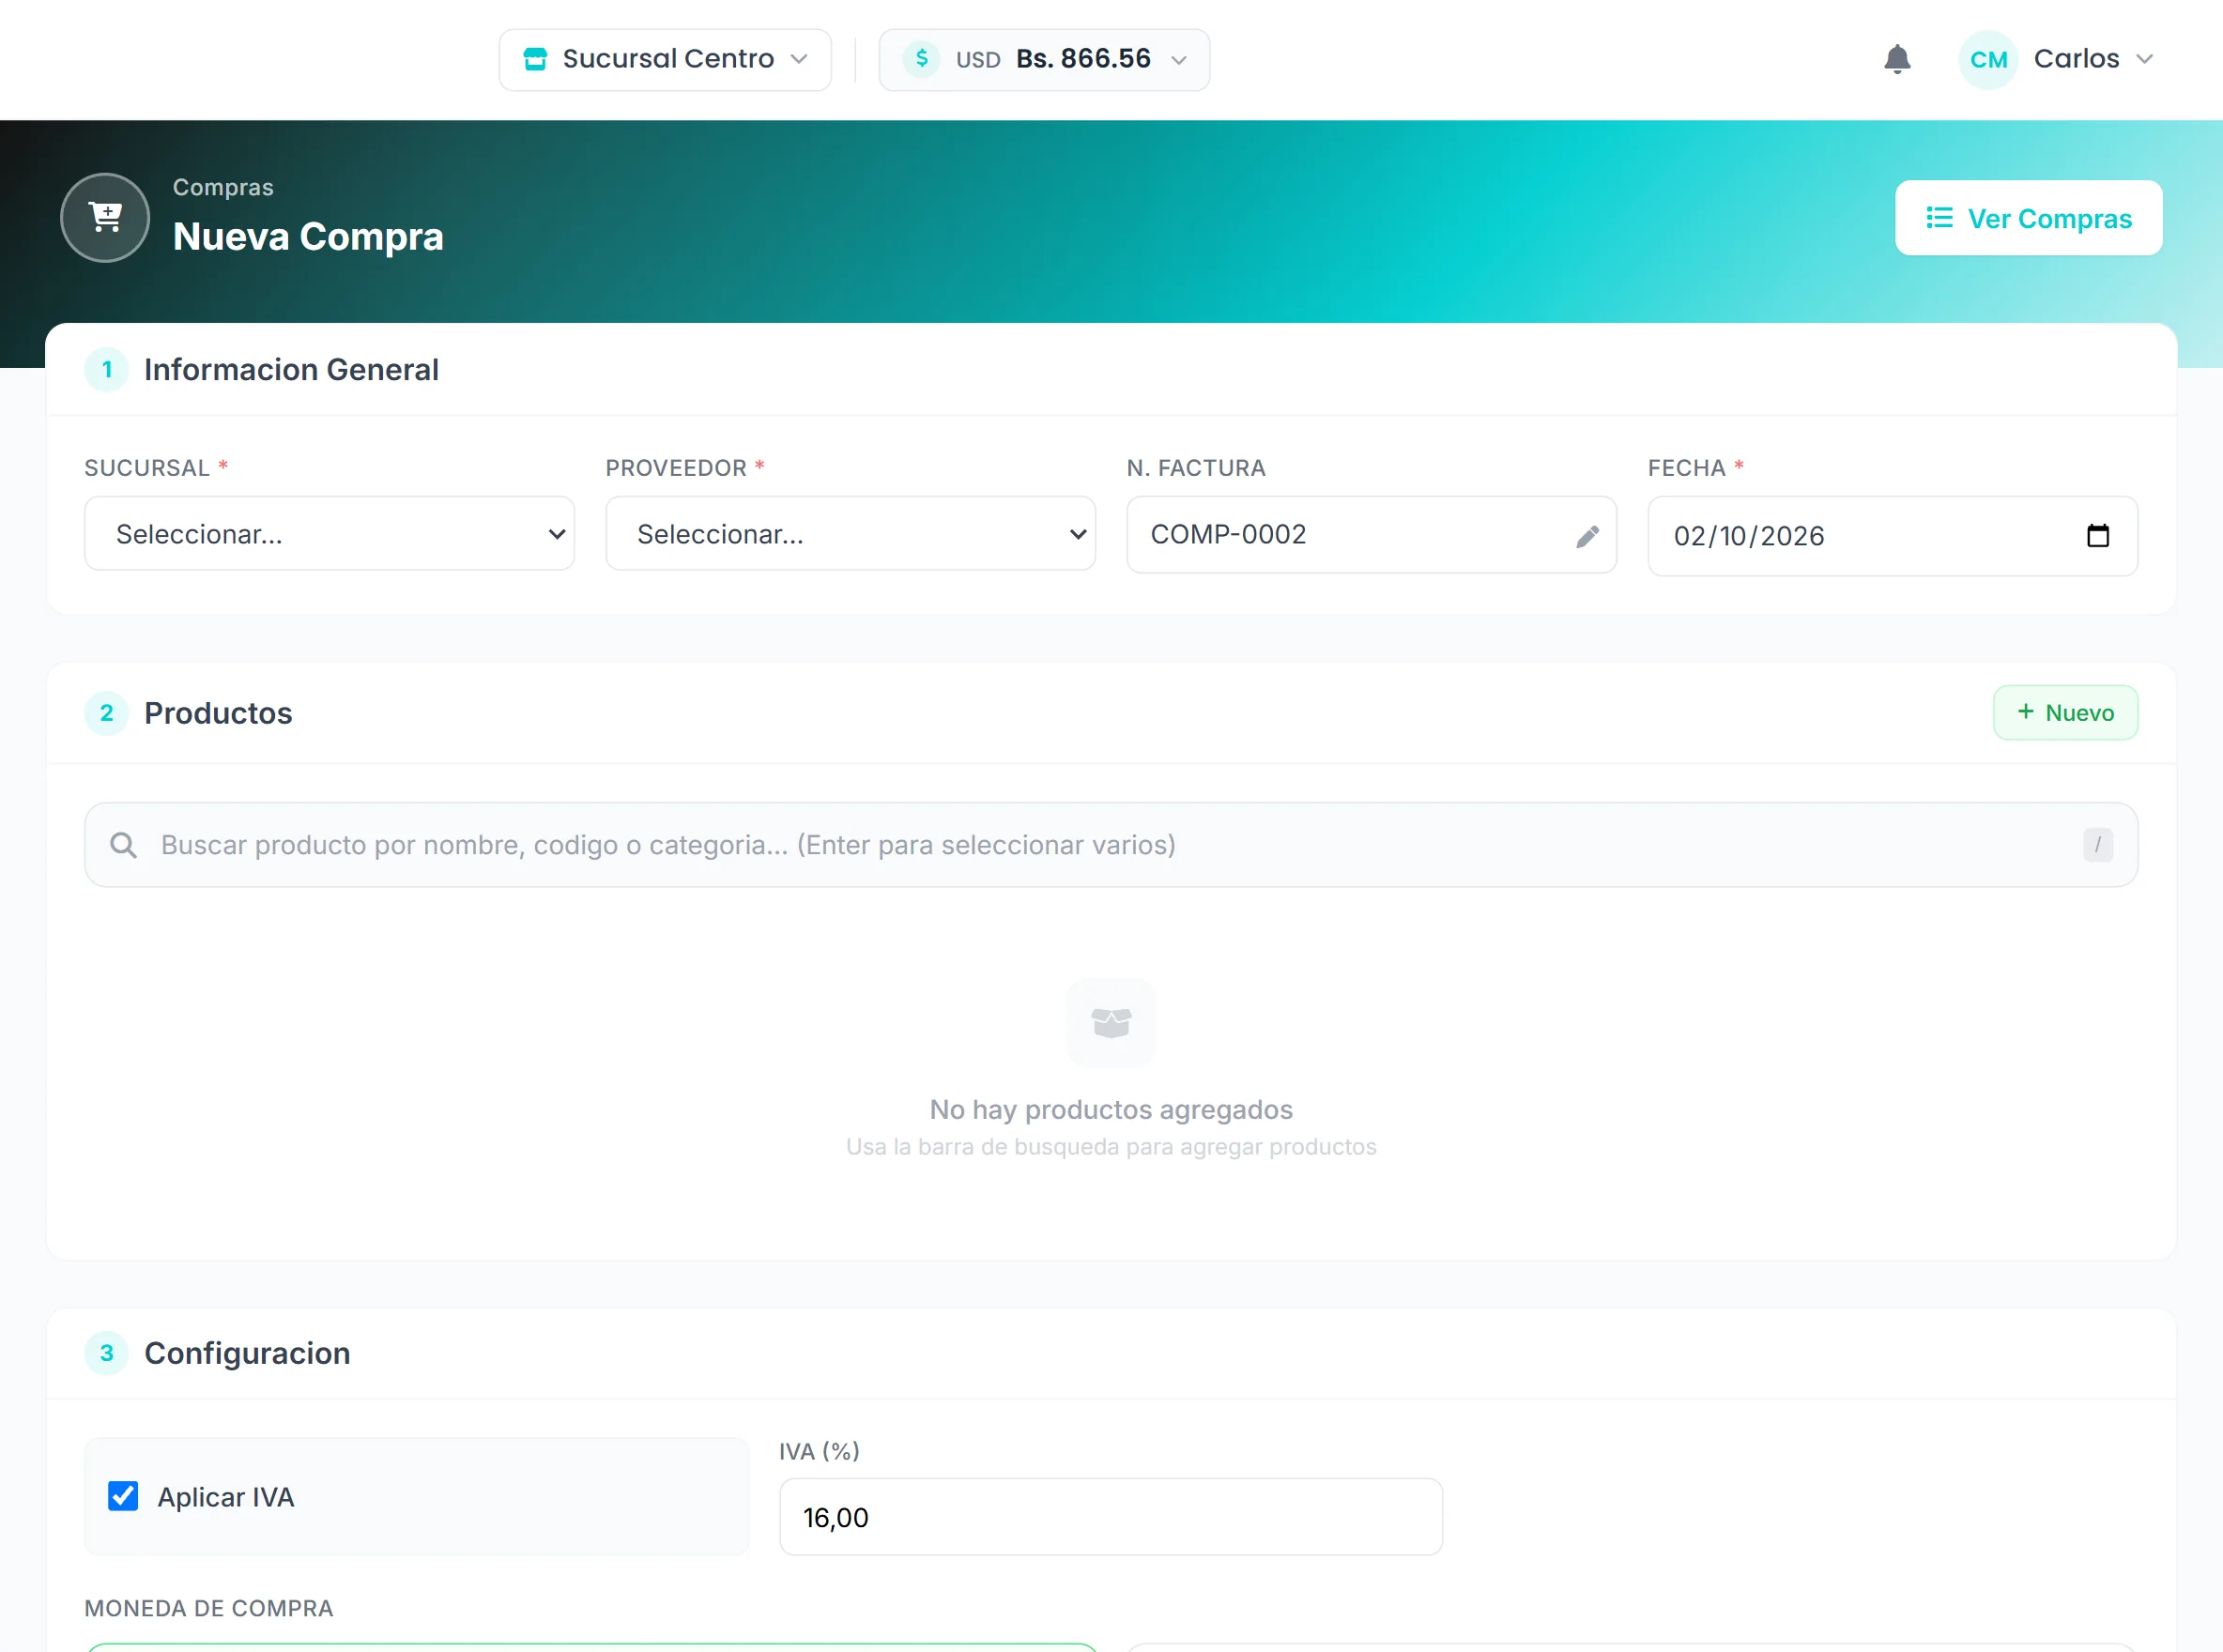Open the calendar picker in Fecha field
2223x1652 pixels.
[2098, 536]
